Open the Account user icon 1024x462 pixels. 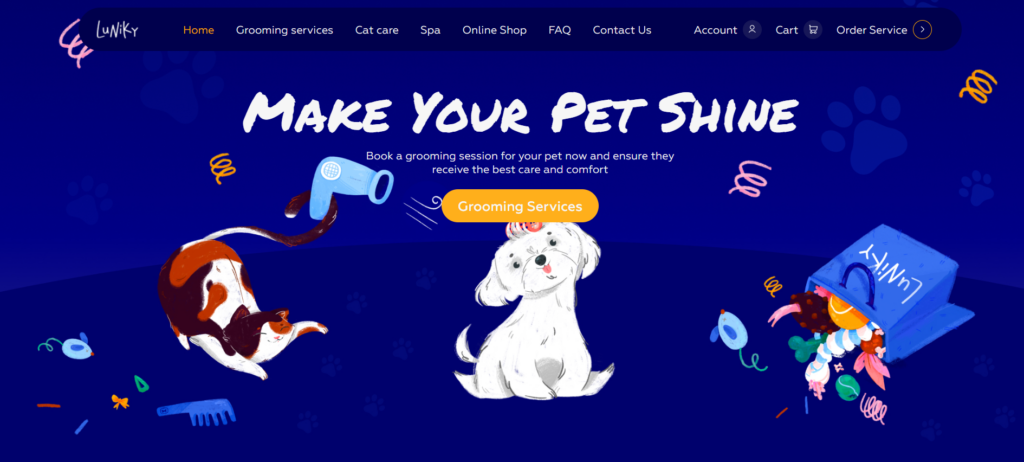752,29
